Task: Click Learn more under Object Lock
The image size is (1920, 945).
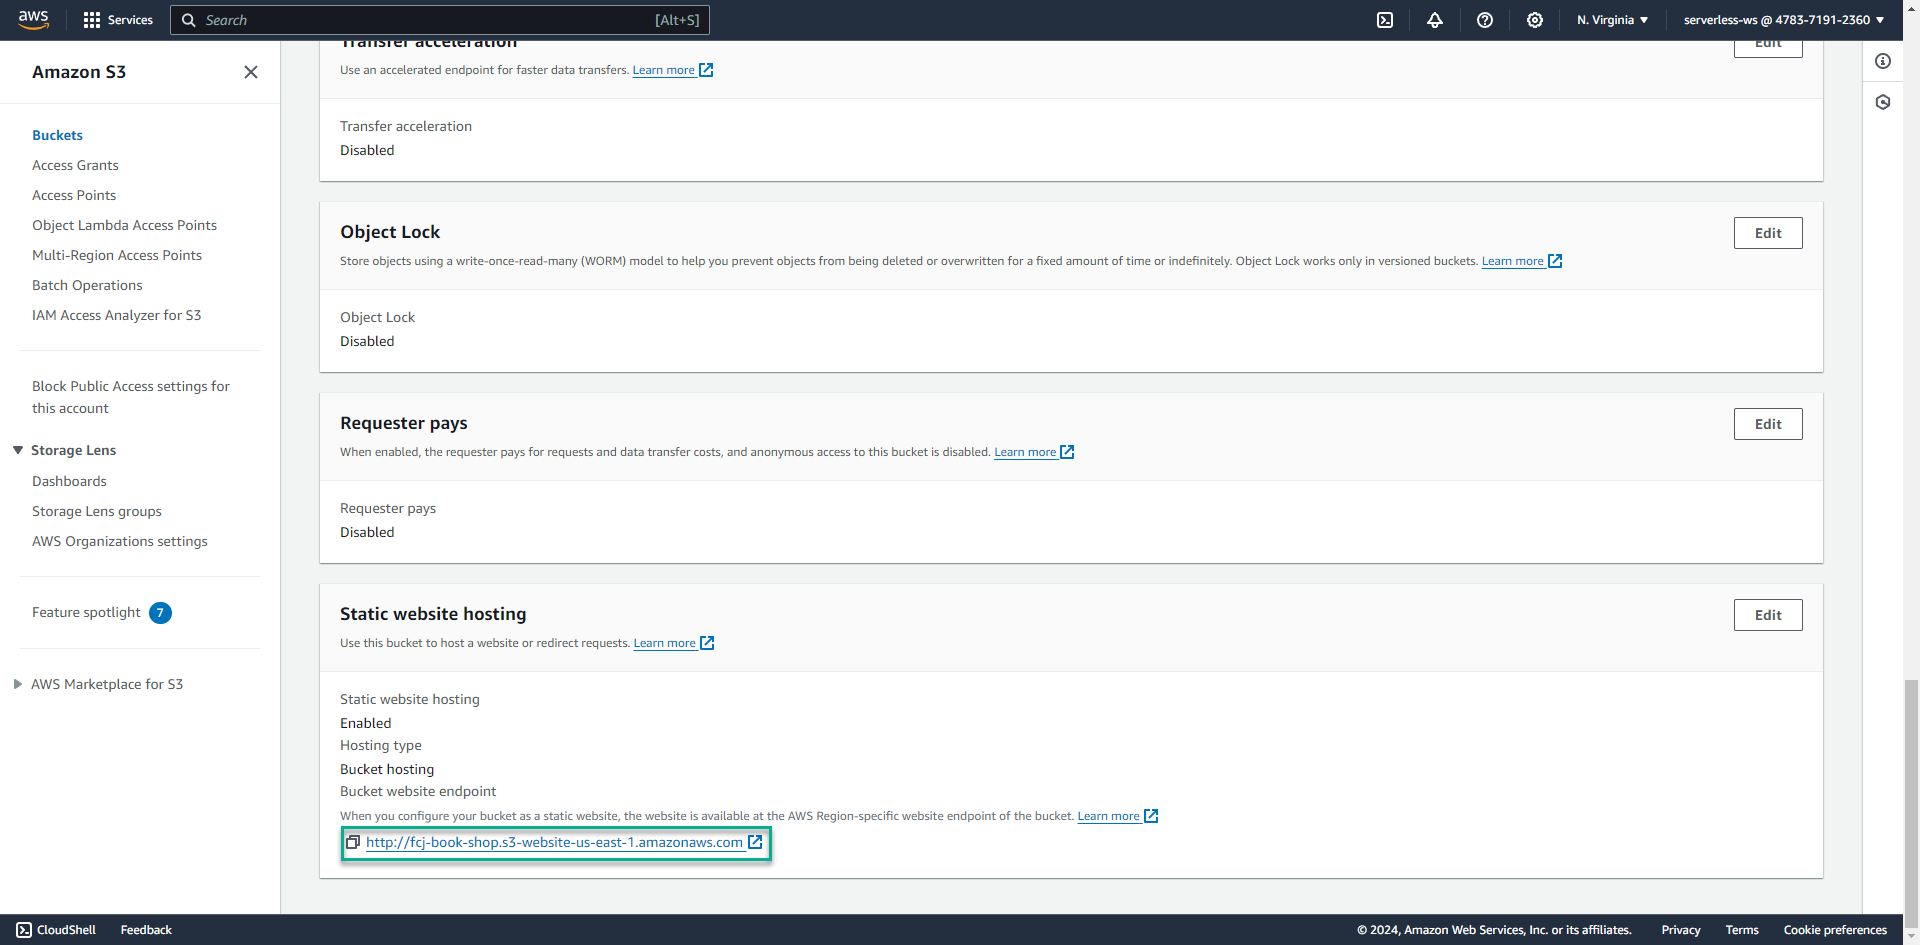Action: coord(1512,261)
